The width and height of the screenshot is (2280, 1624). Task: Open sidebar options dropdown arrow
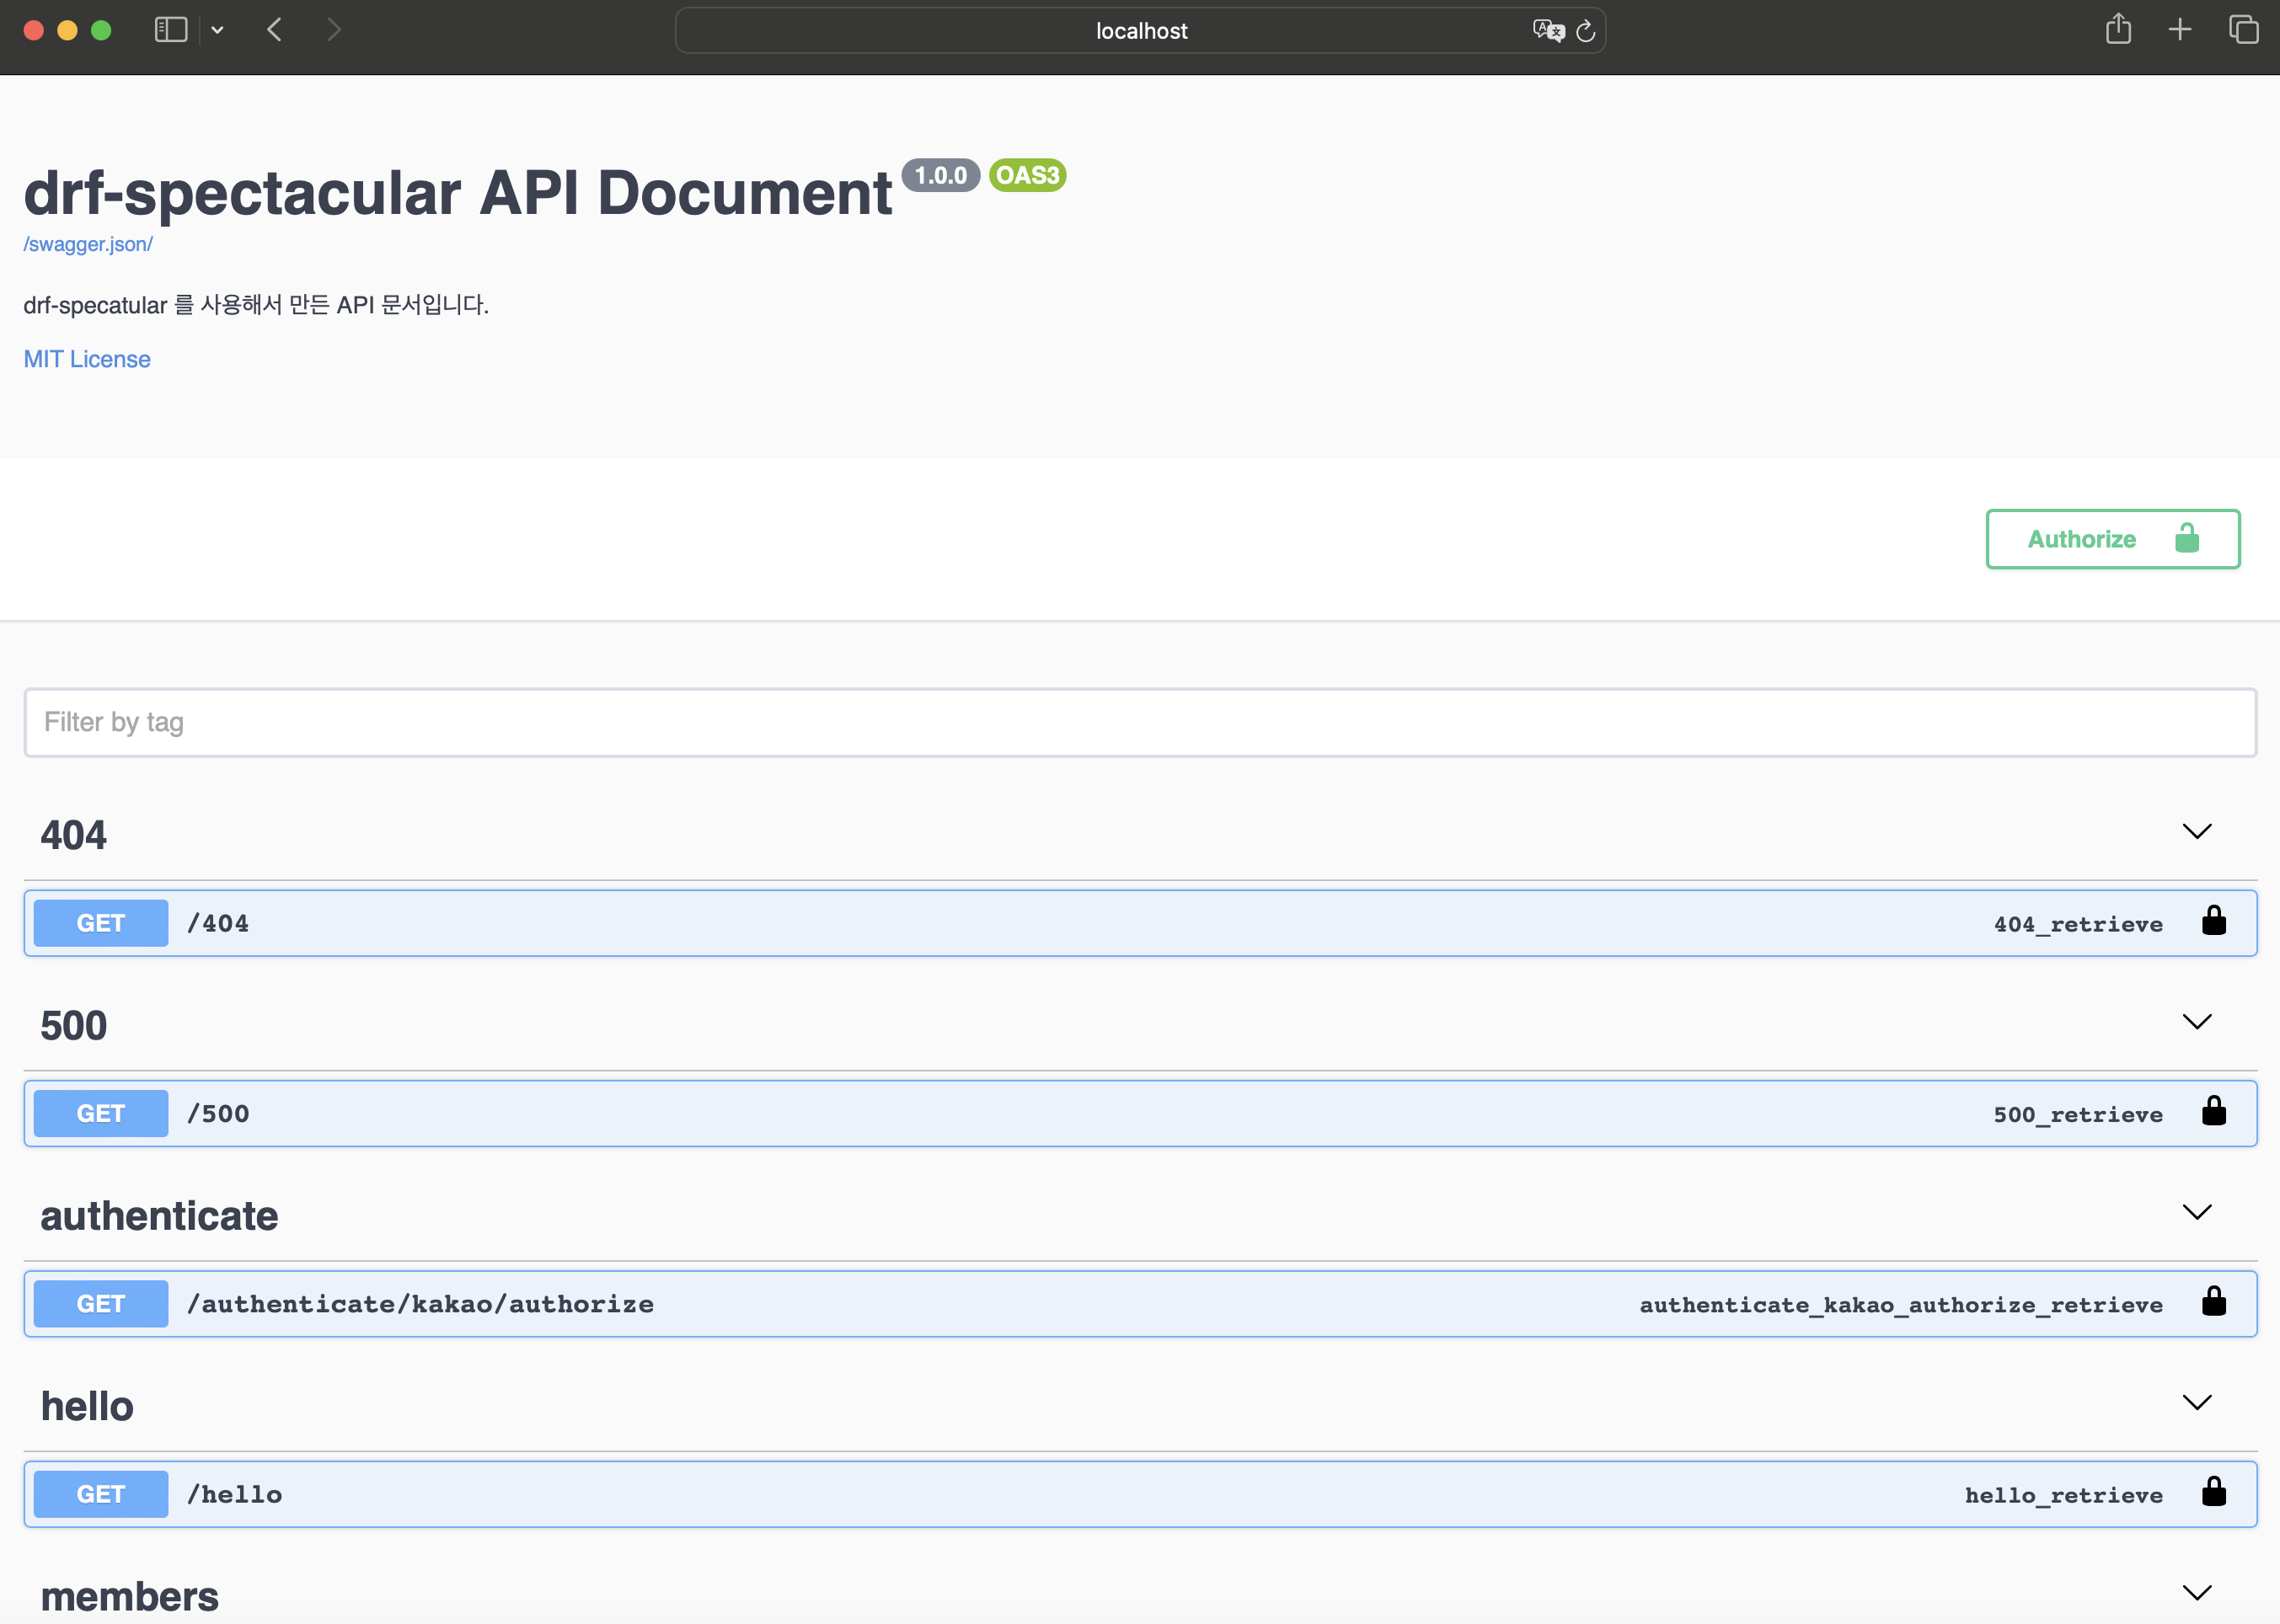(x=217, y=30)
